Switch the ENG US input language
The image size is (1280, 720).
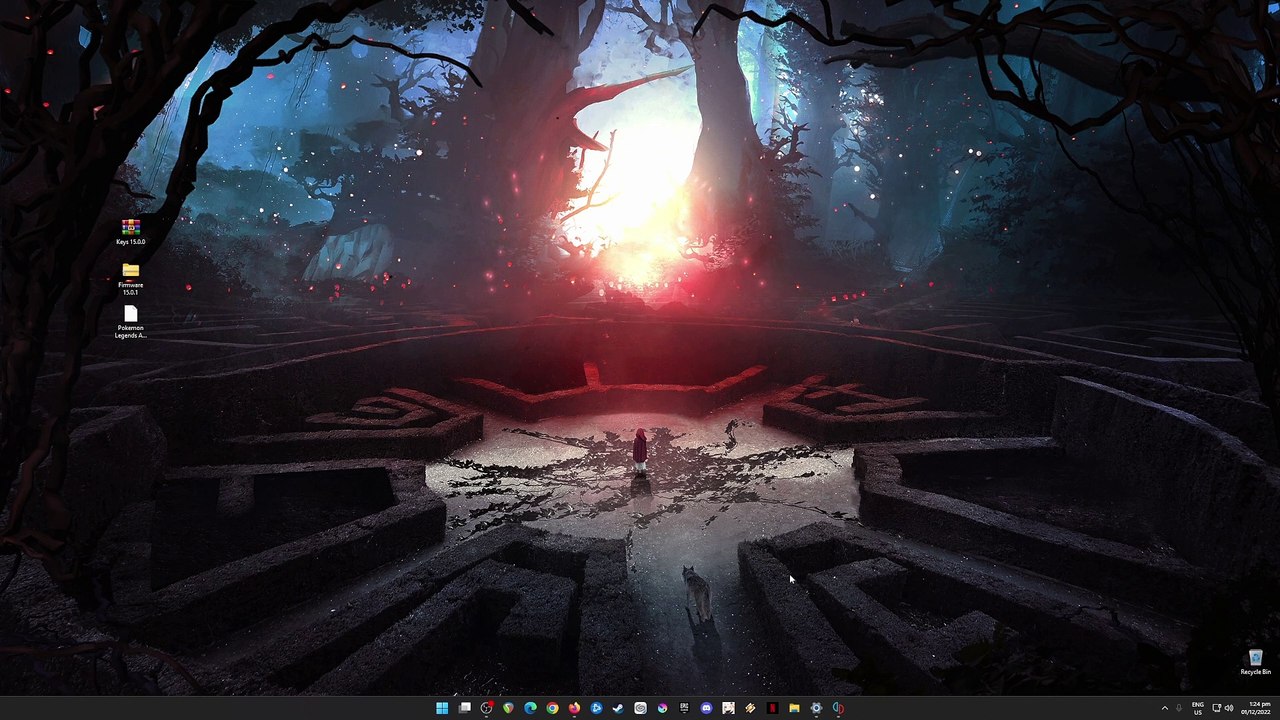1198,708
